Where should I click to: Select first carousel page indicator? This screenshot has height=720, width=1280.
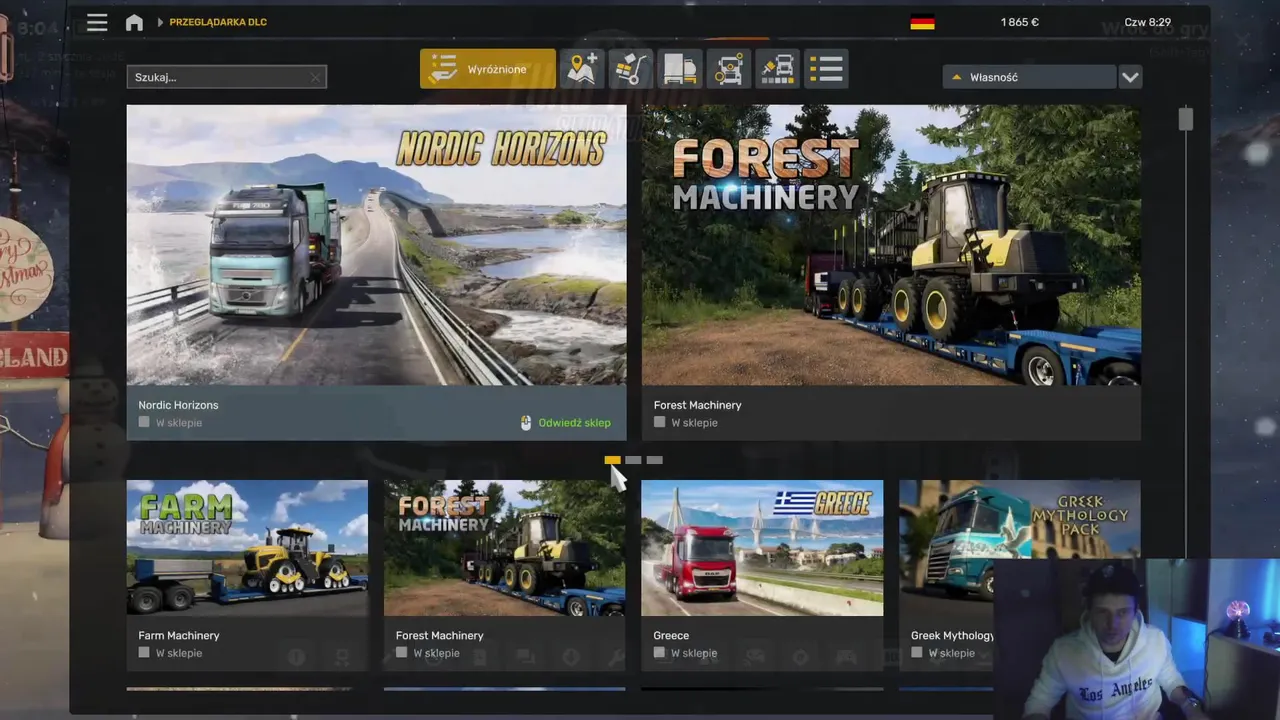click(x=612, y=460)
